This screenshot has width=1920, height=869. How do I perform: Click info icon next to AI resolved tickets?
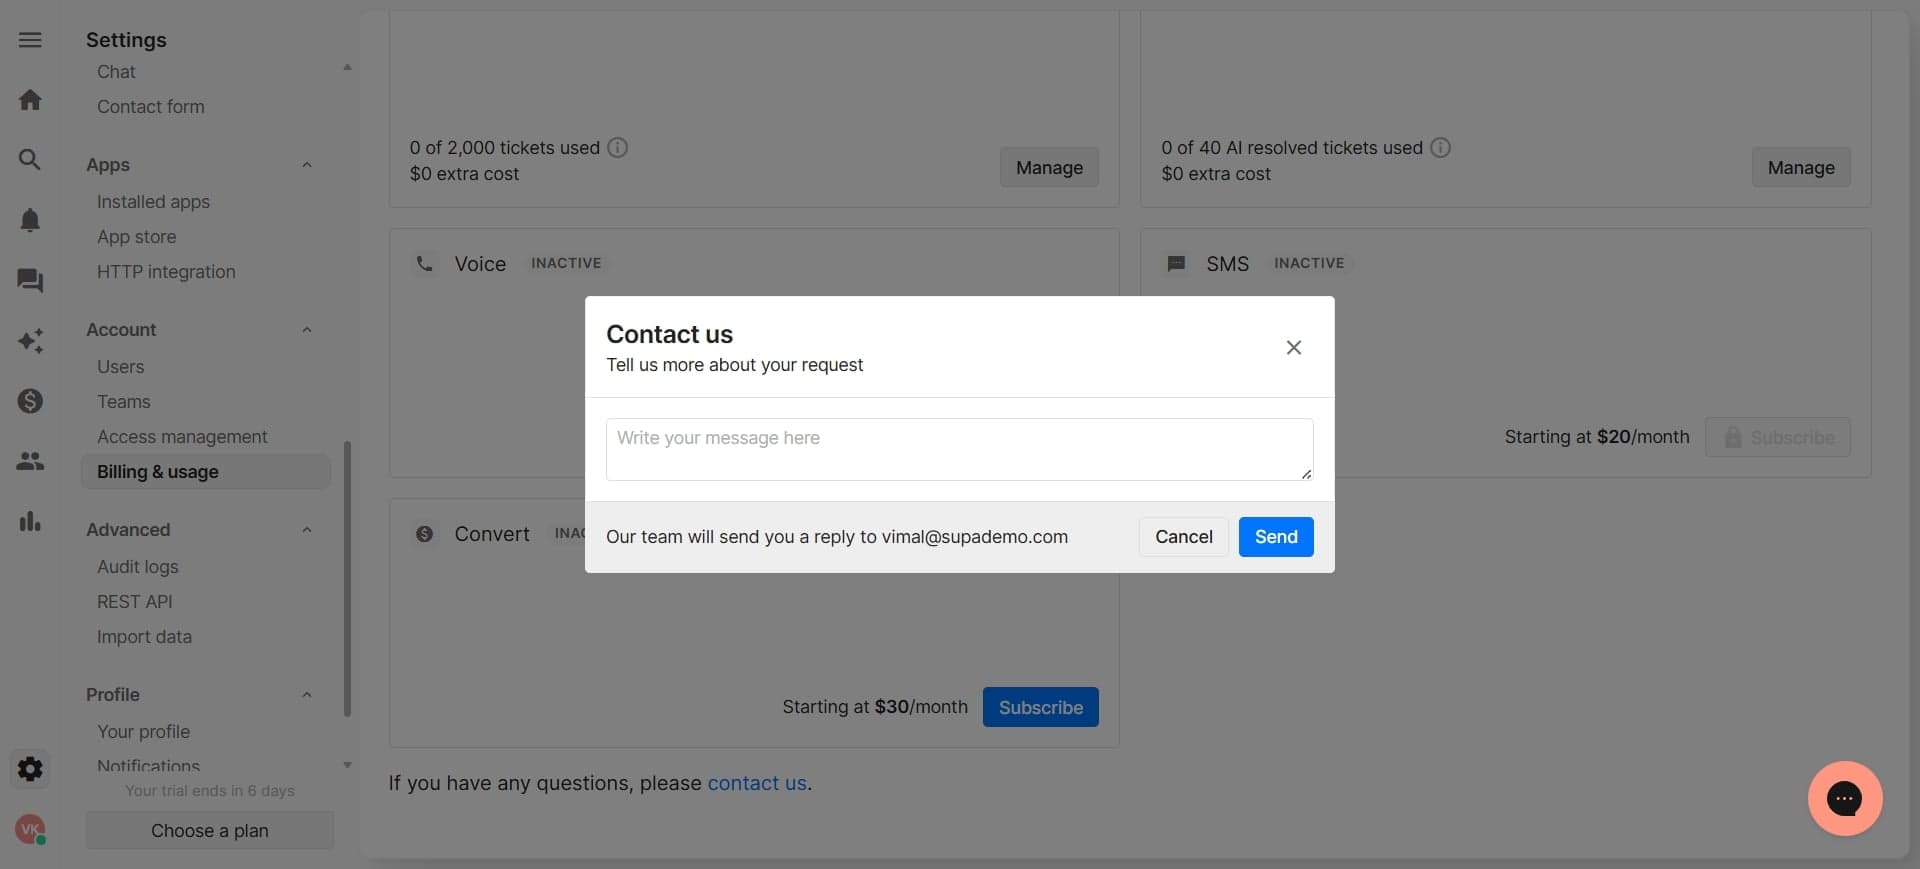pos(1440,147)
